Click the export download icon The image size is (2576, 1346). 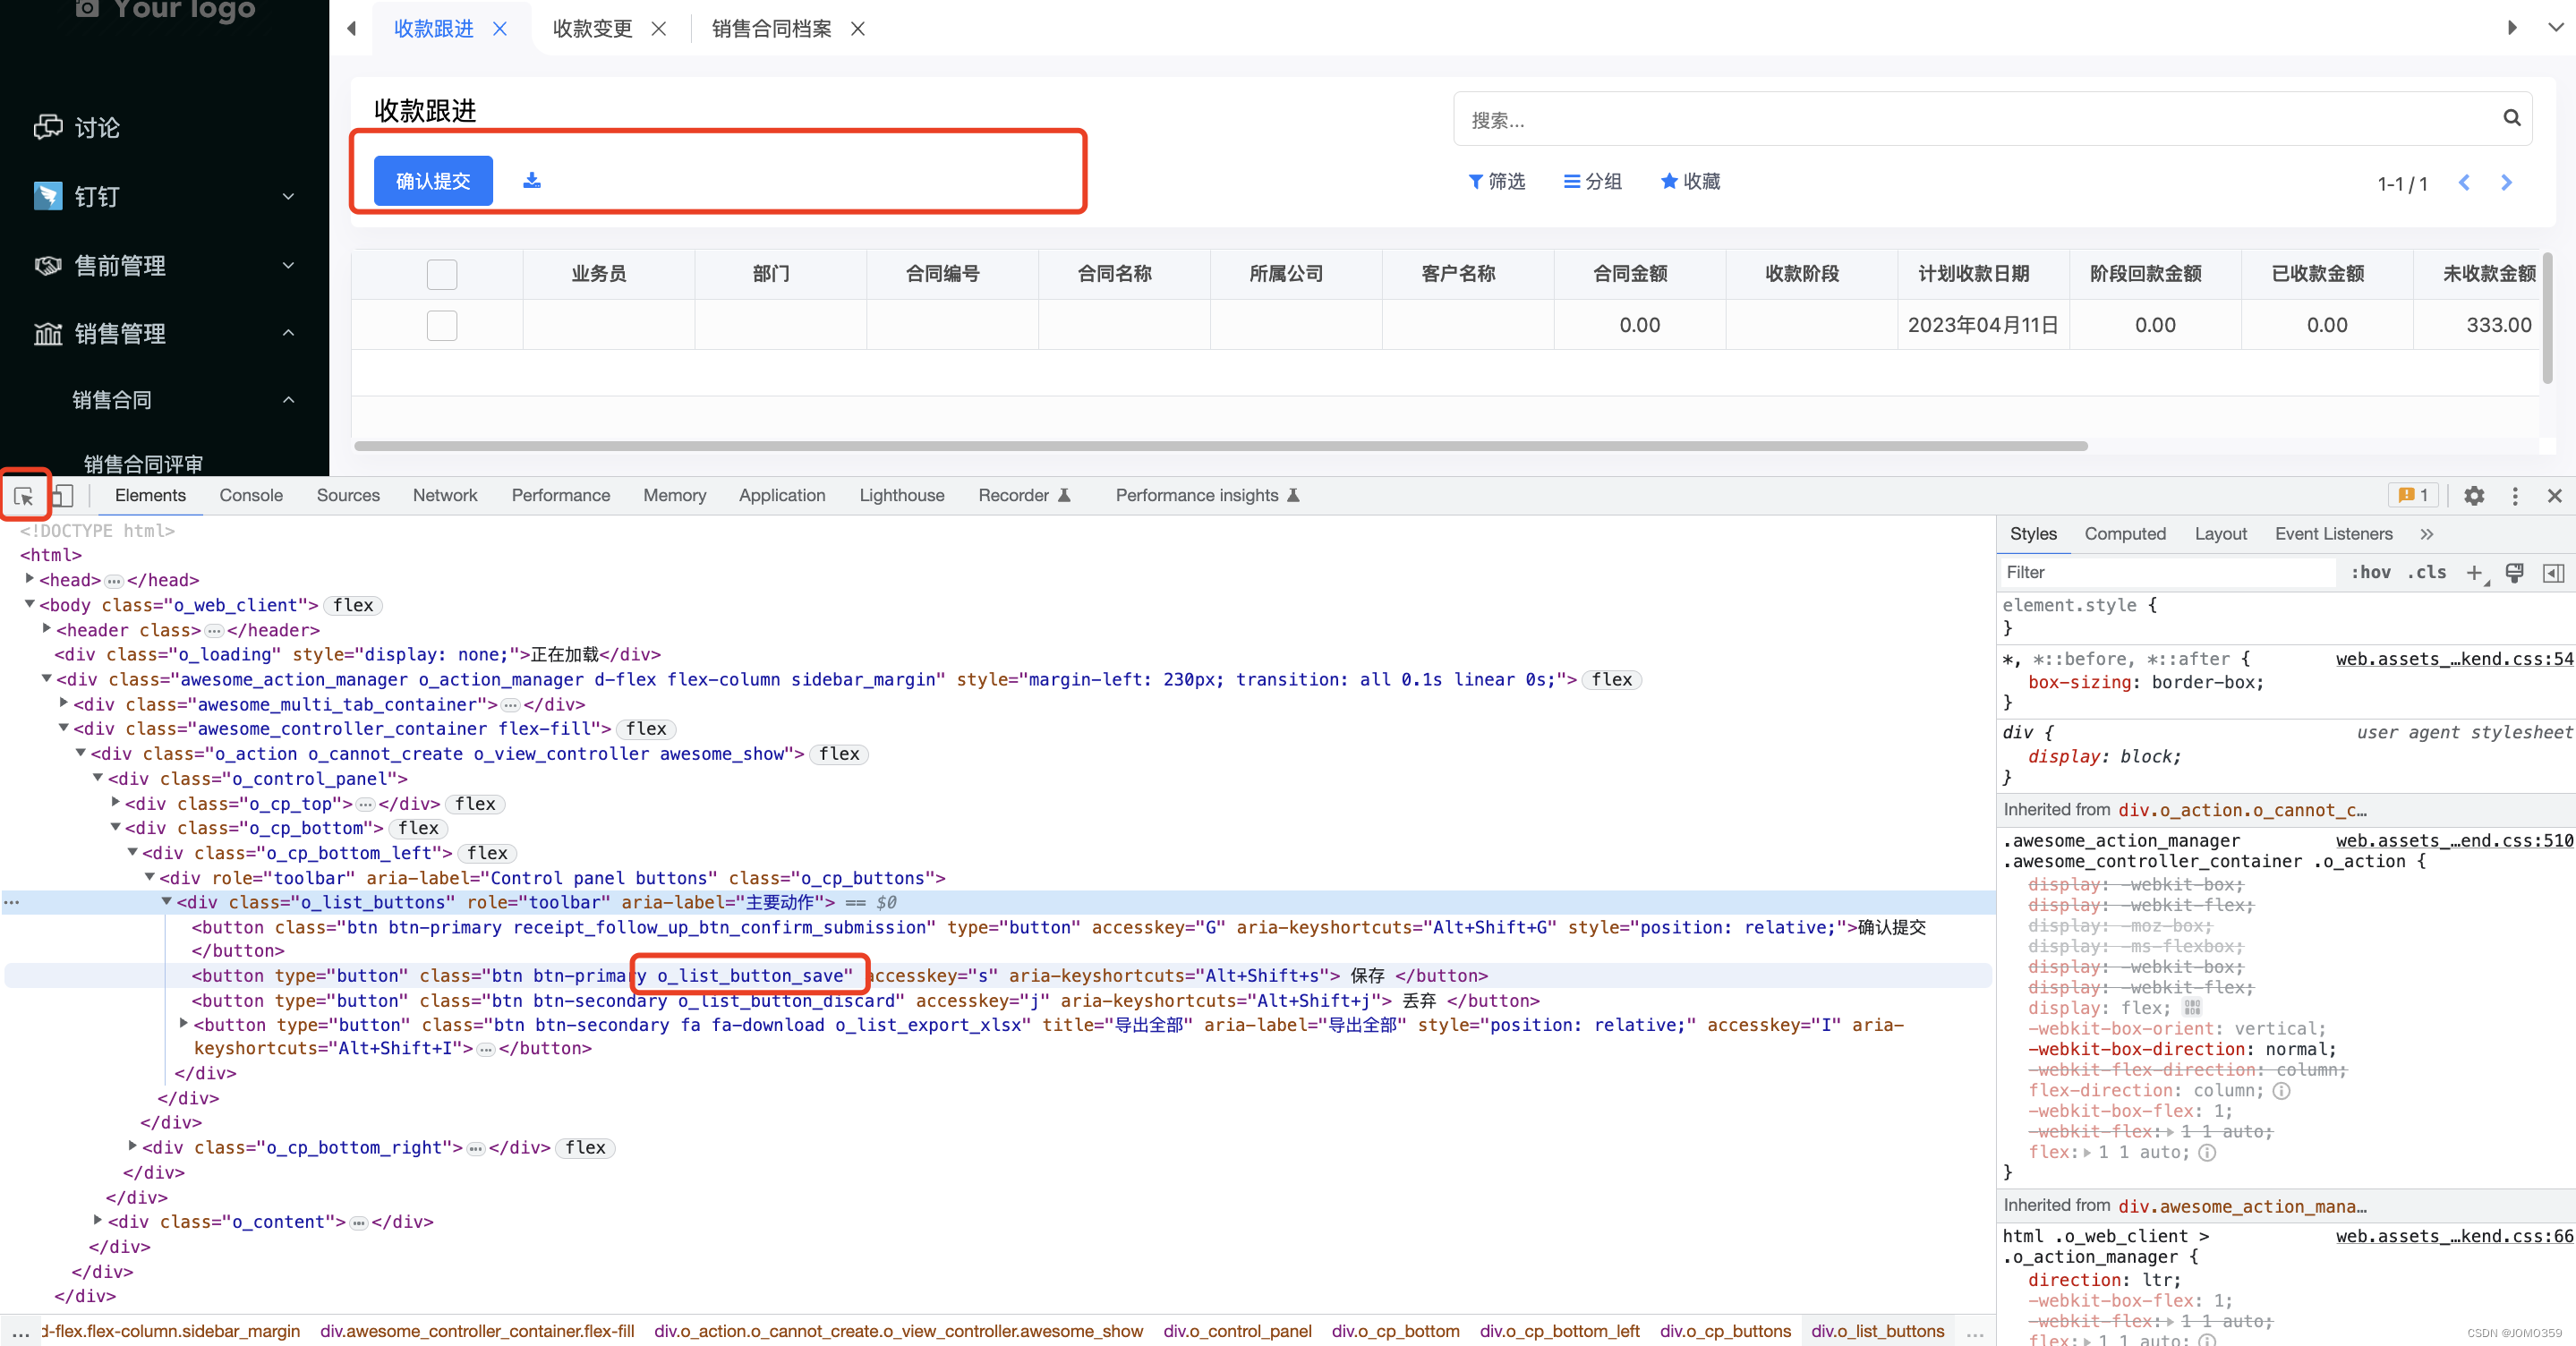(532, 181)
